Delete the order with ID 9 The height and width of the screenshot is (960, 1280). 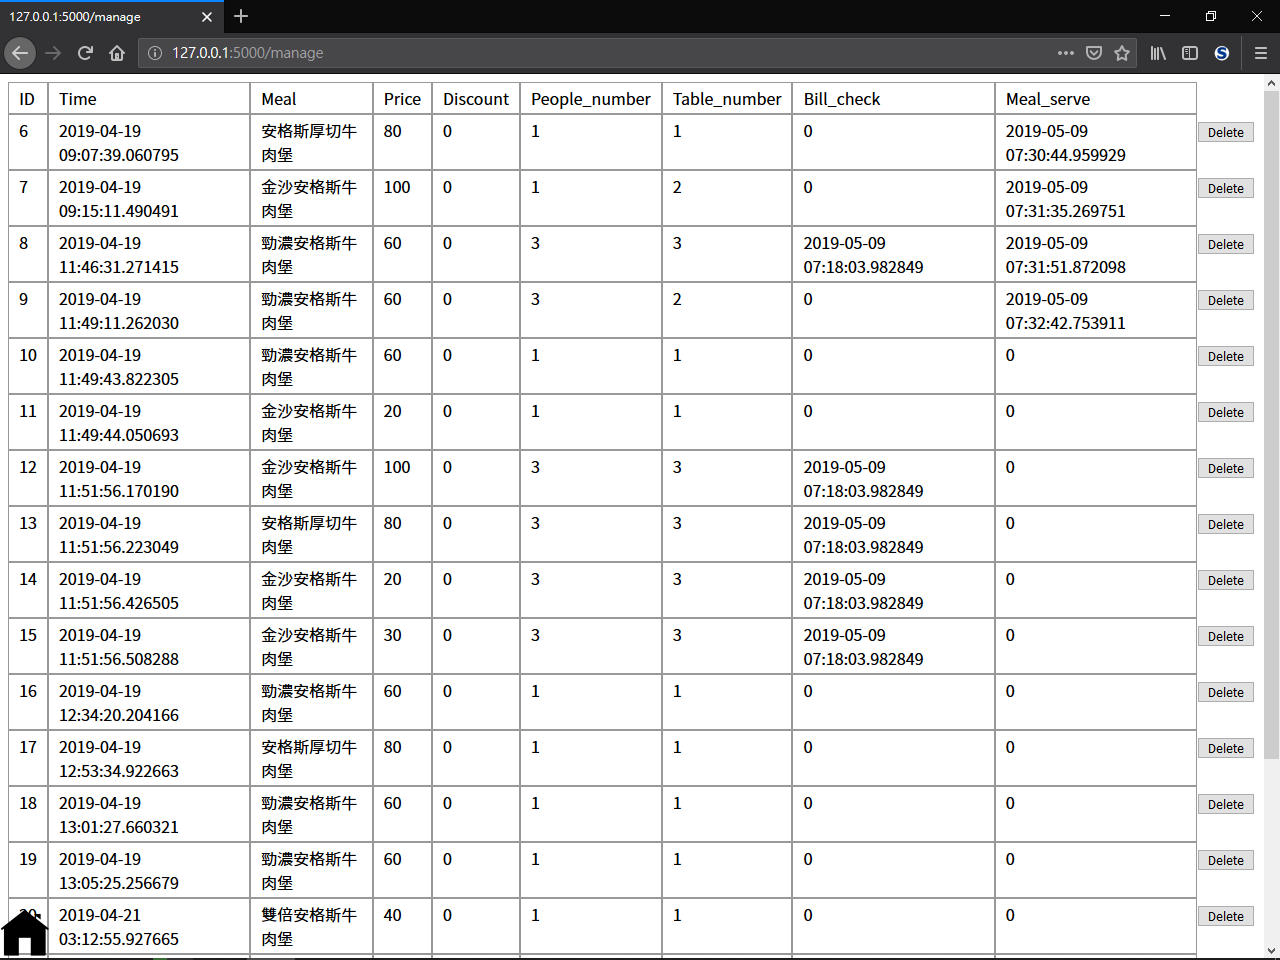(1226, 300)
